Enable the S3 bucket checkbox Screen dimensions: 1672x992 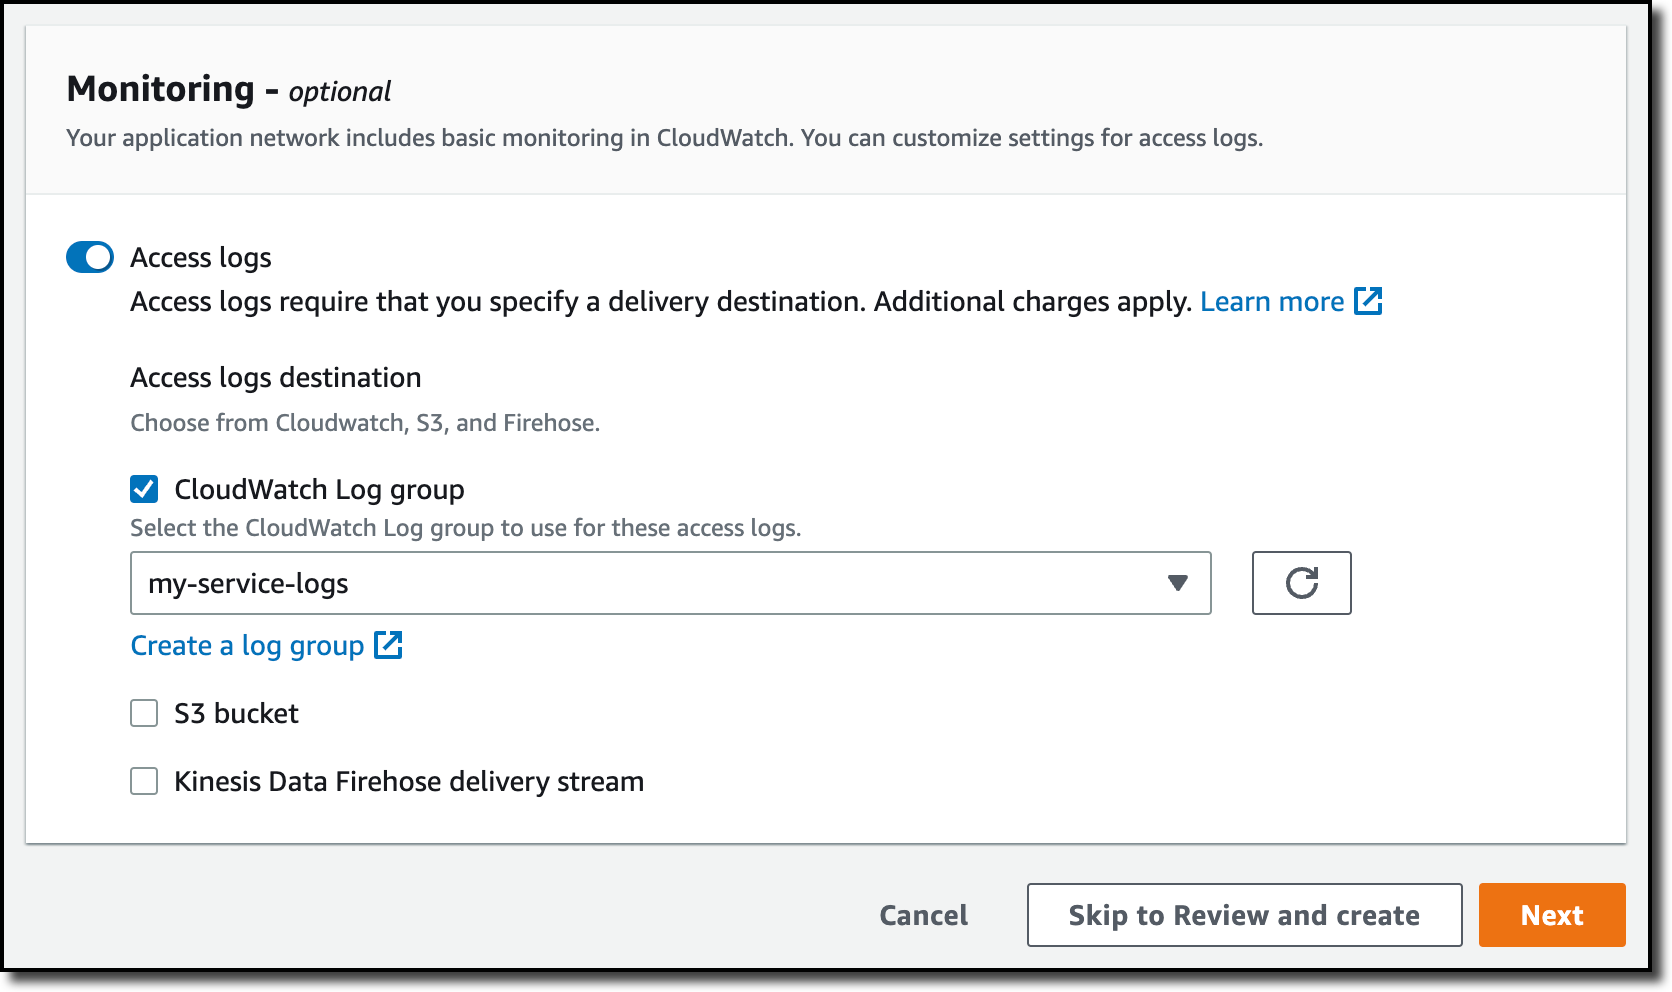coord(144,713)
